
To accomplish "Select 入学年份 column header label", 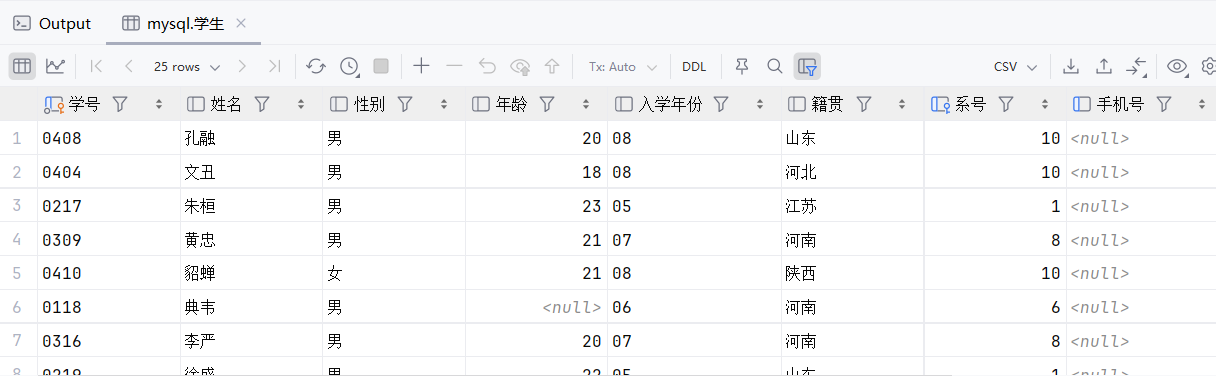I will (x=670, y=104).
